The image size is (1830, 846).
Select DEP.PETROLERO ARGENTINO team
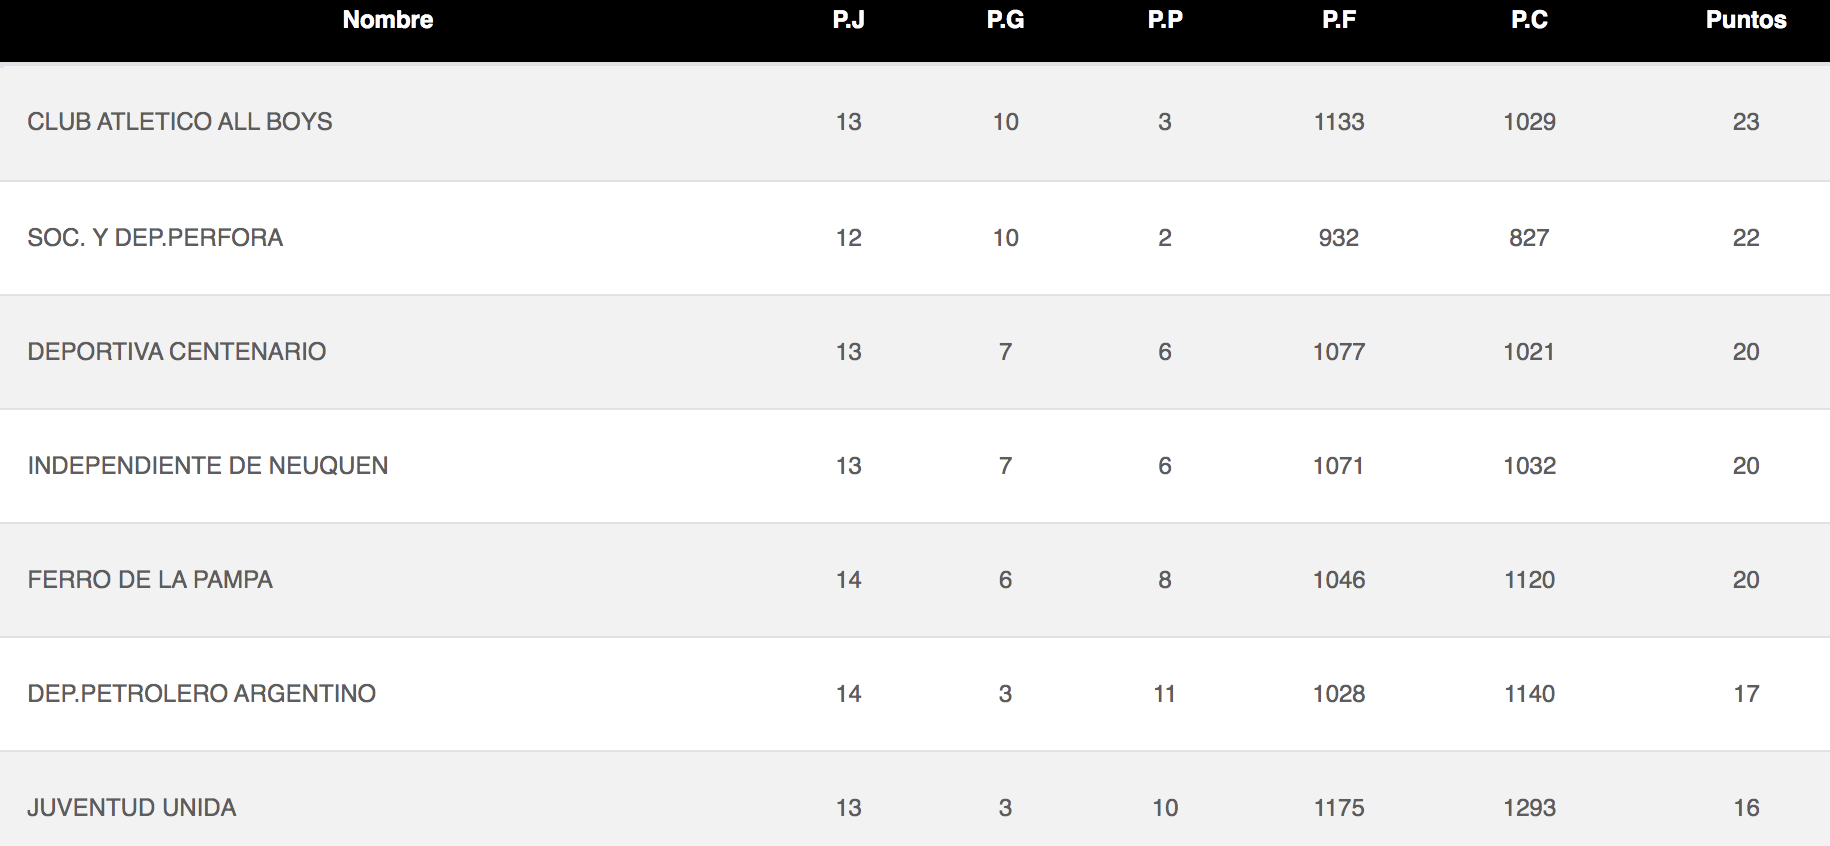click(202, 694)
